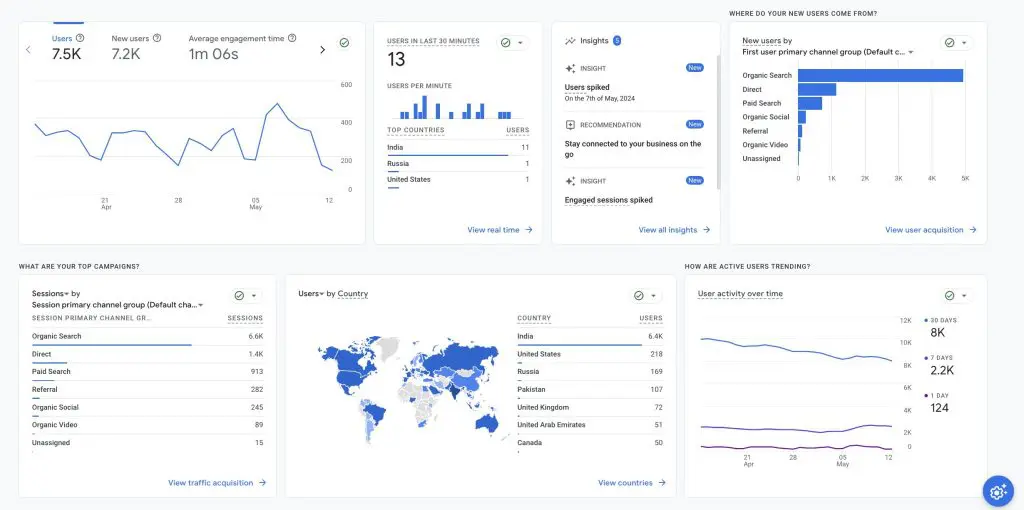Click the Insights card vertical scrollbar
Screen dimensions: 1024x510
[x=718, y=120]
